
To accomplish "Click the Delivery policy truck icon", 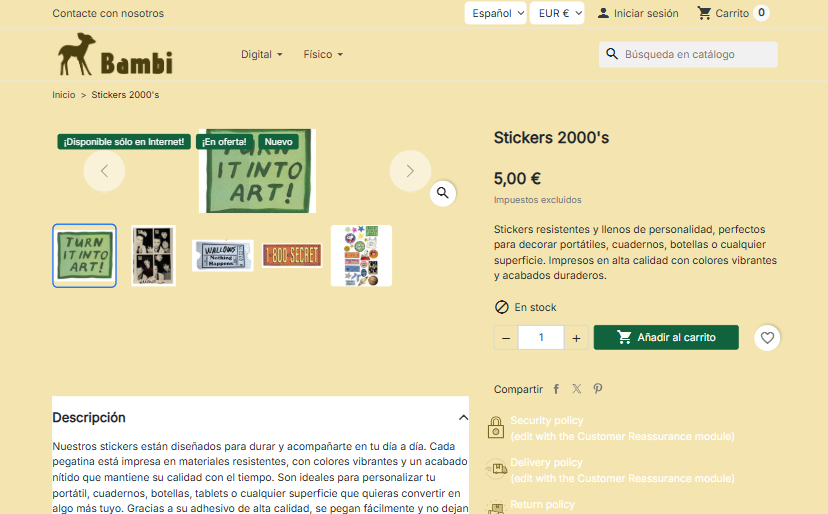I will coord(496,469).
